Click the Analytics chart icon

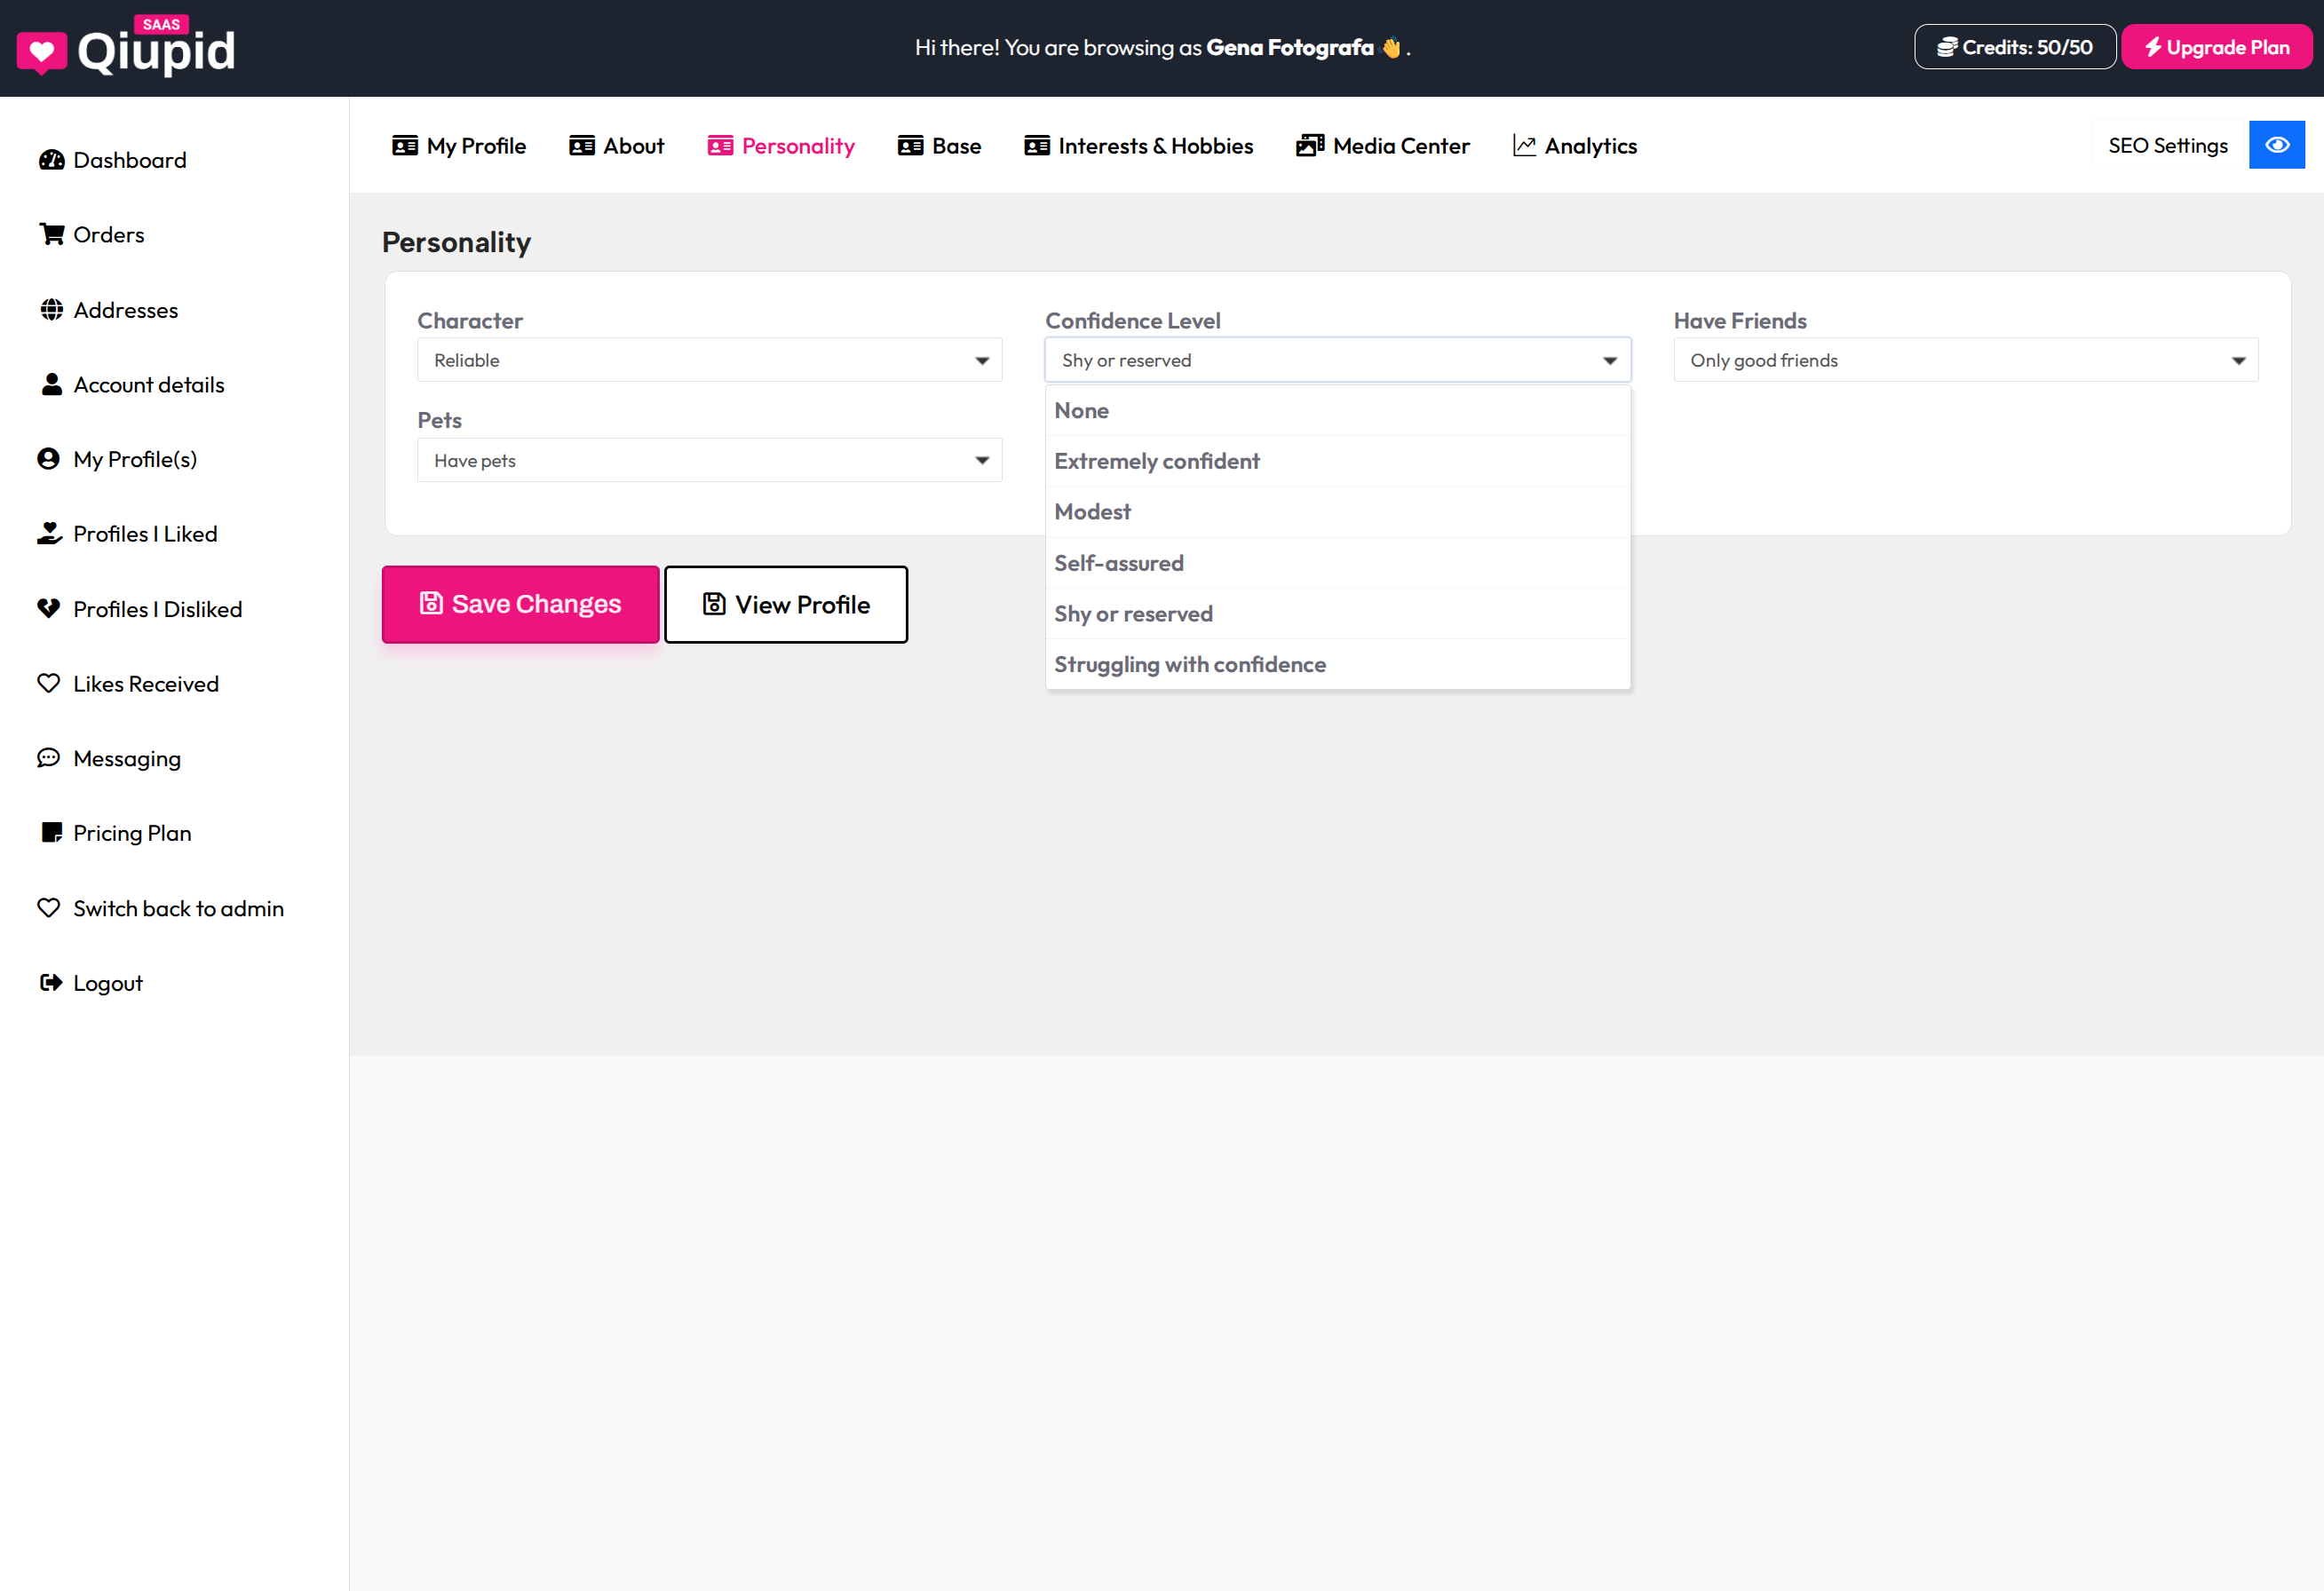1523,146
